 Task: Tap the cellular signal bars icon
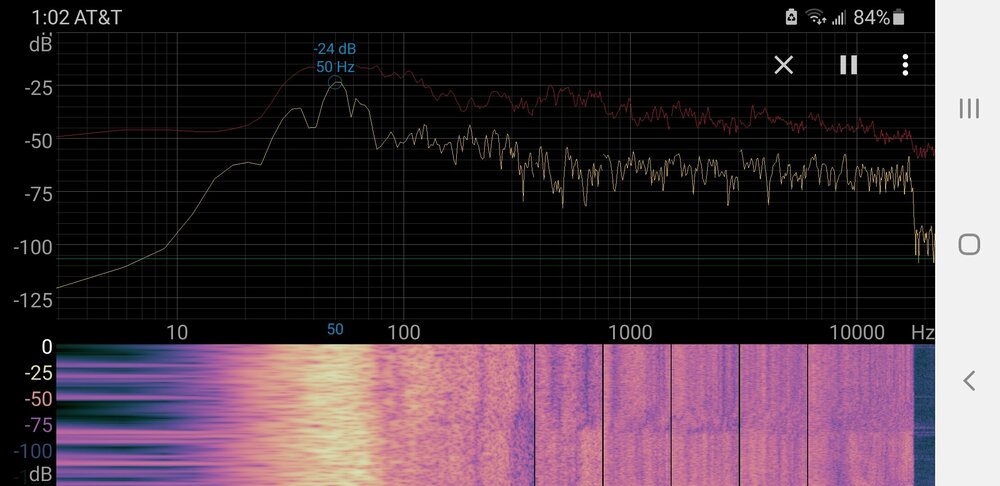839,17
